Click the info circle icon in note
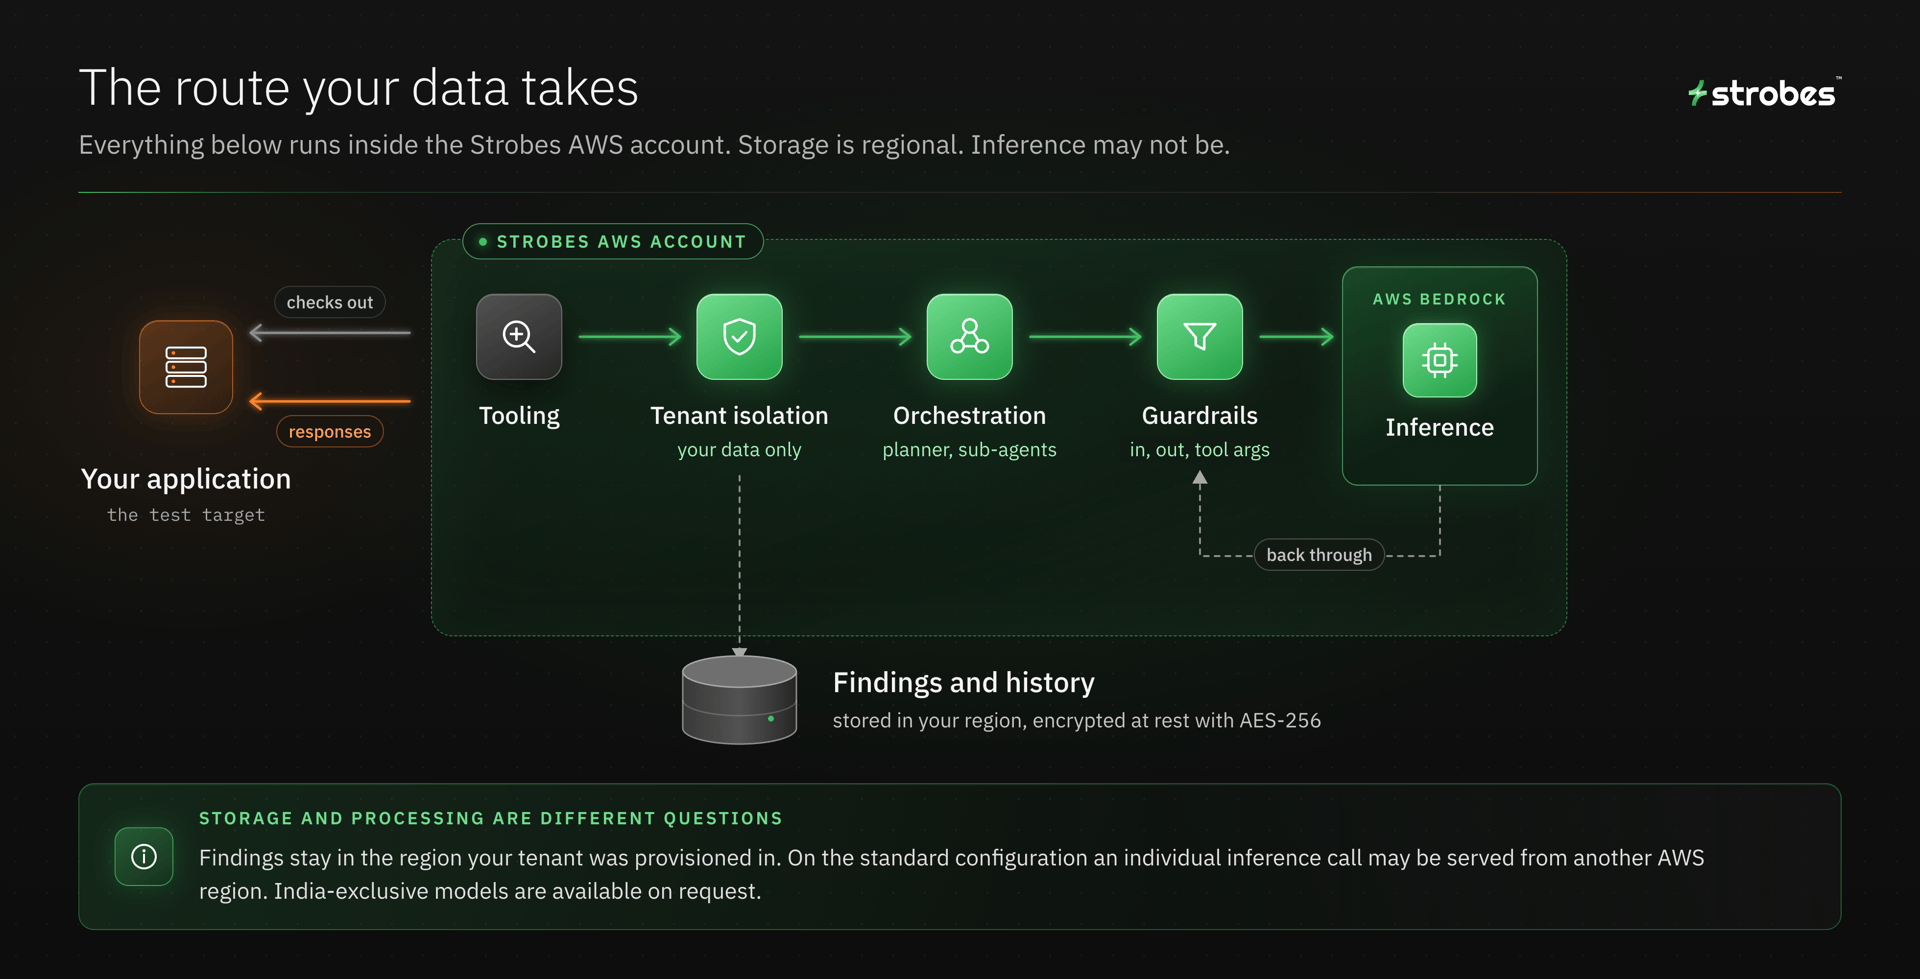The width and height of the screenshot is (1920, 979). coord(144,857)
